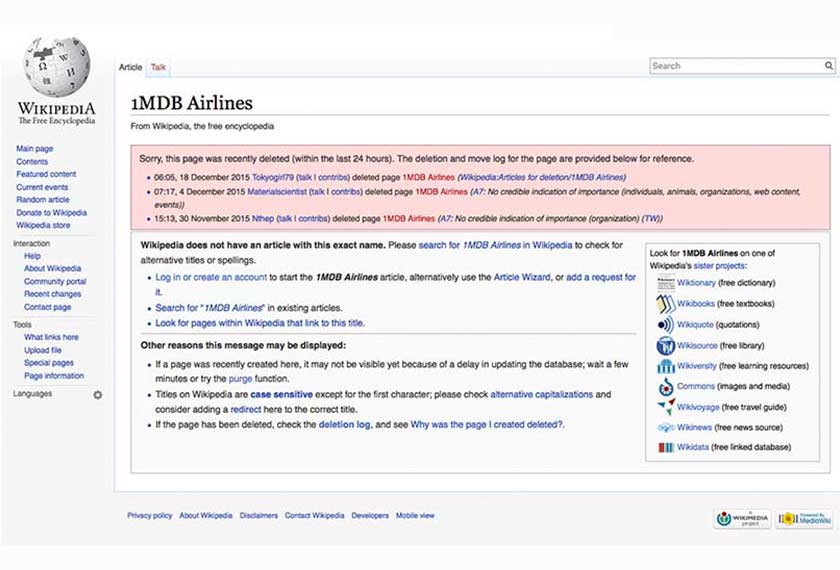The image size is (840, 570).
Task: Click the Wikimedia project badge
Action: 742,519
